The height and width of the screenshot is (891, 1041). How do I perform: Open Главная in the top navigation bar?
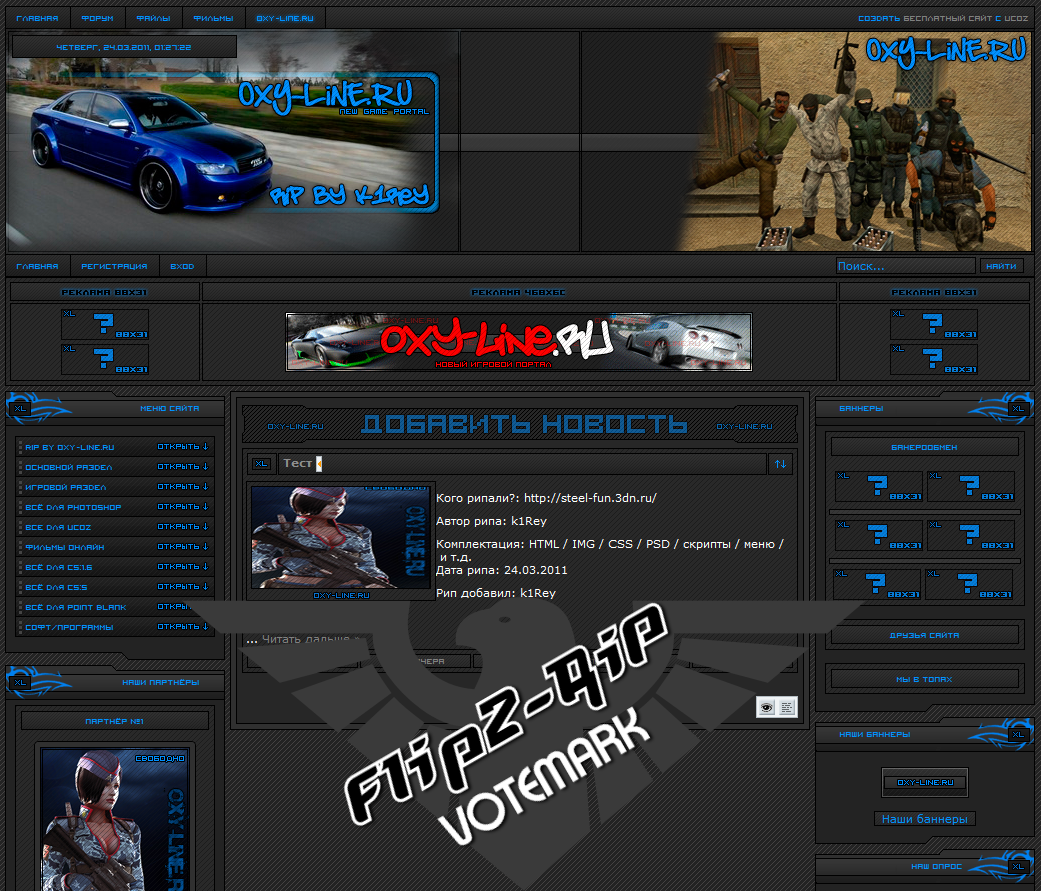point(37,19)
